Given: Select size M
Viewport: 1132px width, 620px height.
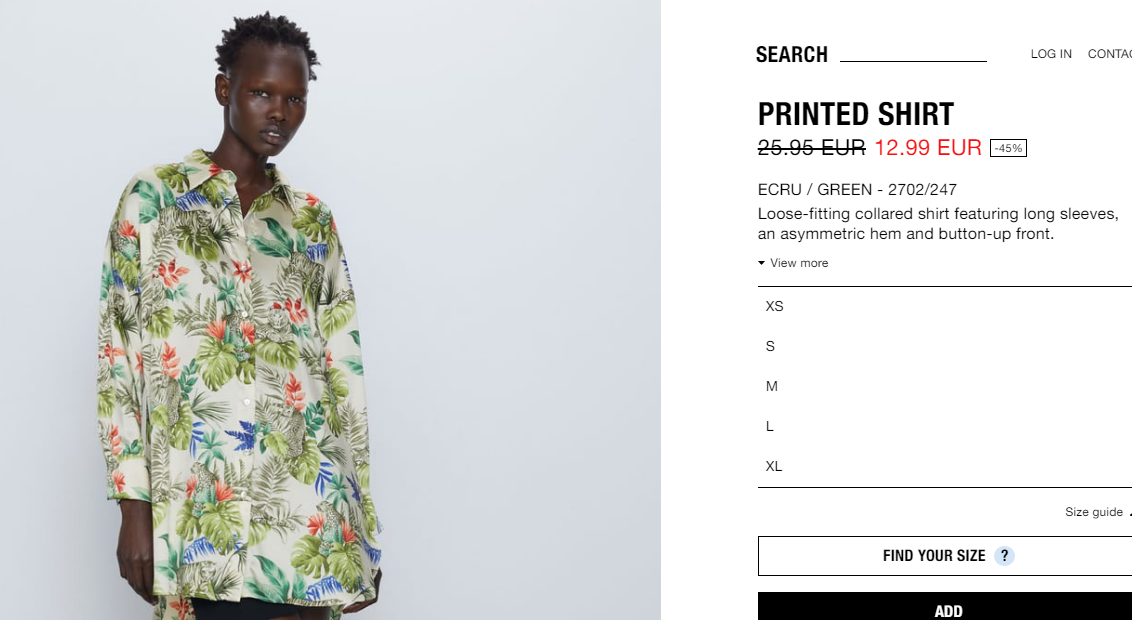Looking at the screenshot, I should coord(945,386).
